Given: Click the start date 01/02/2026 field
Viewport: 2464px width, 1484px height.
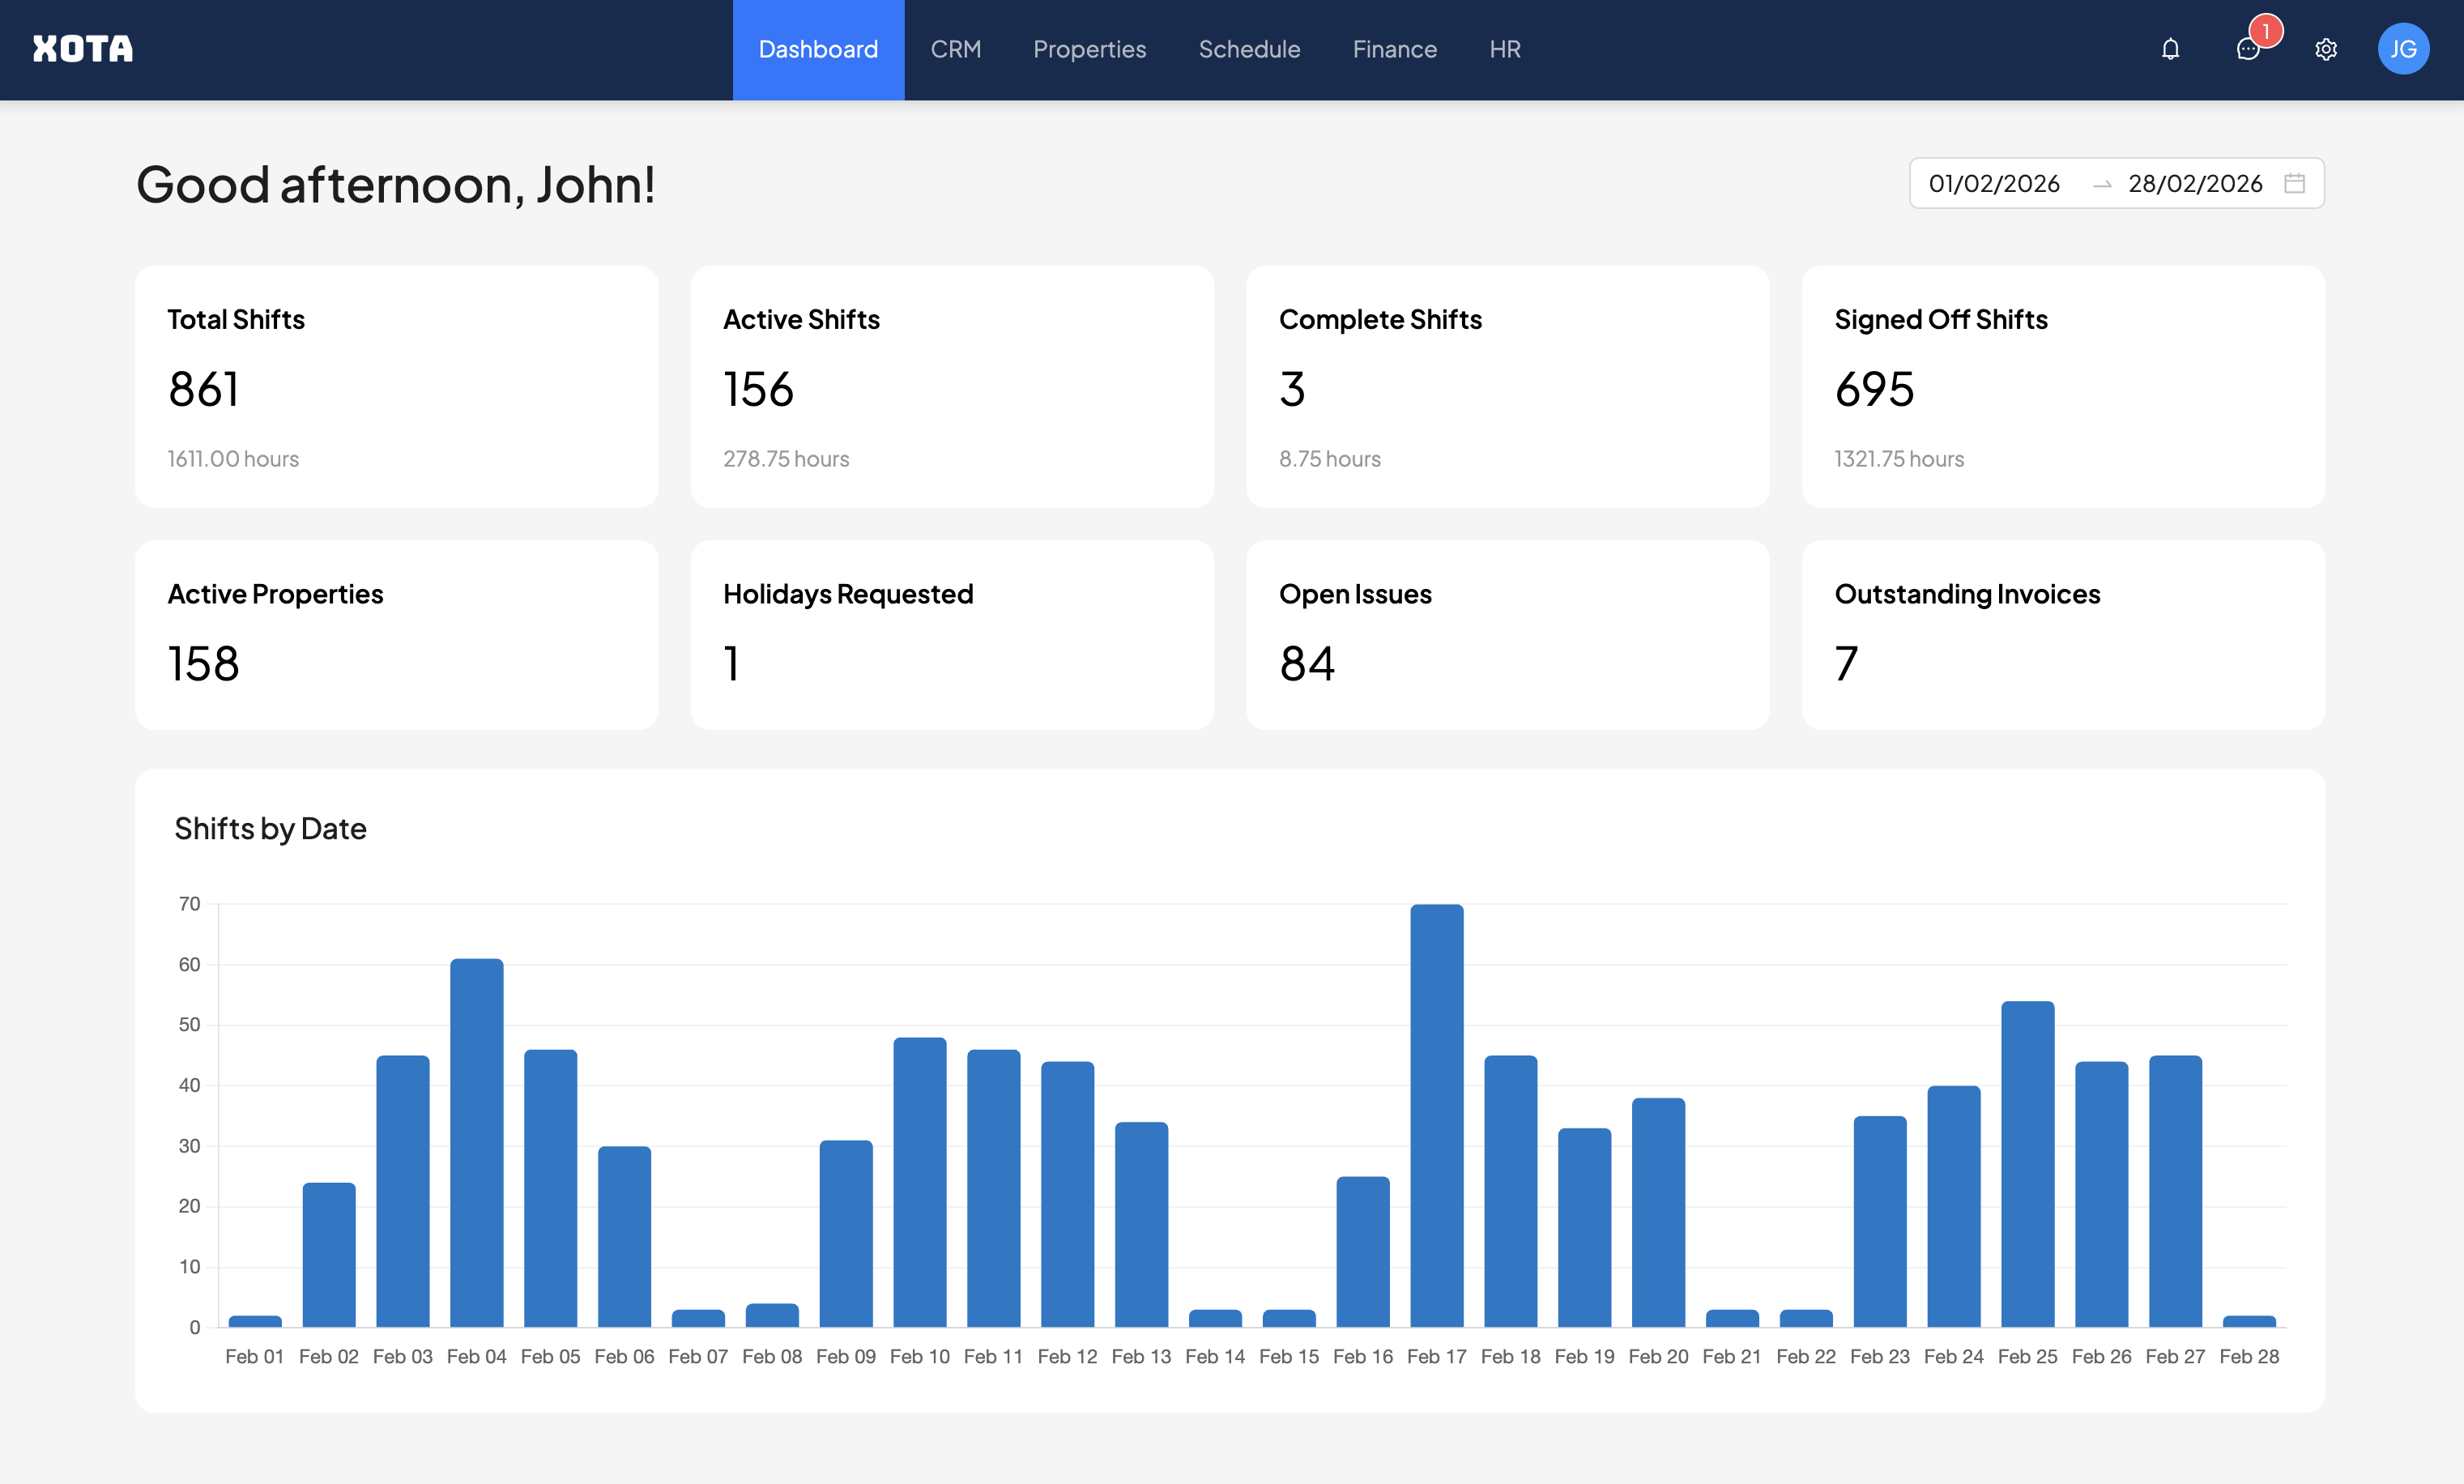Looking at the screenshot, I should coord(1995,183).
